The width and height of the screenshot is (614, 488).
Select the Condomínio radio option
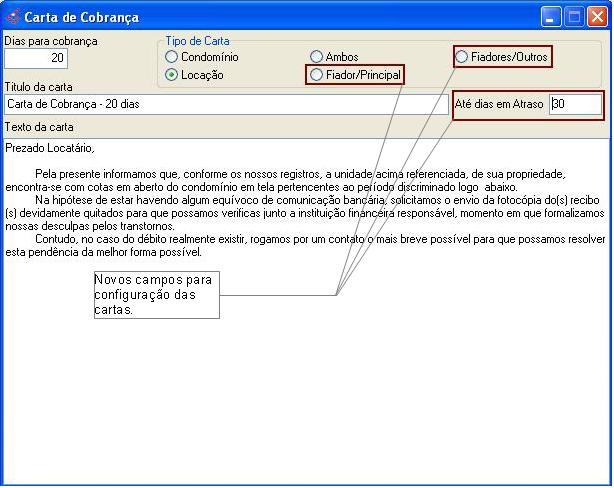pos(172,58)
